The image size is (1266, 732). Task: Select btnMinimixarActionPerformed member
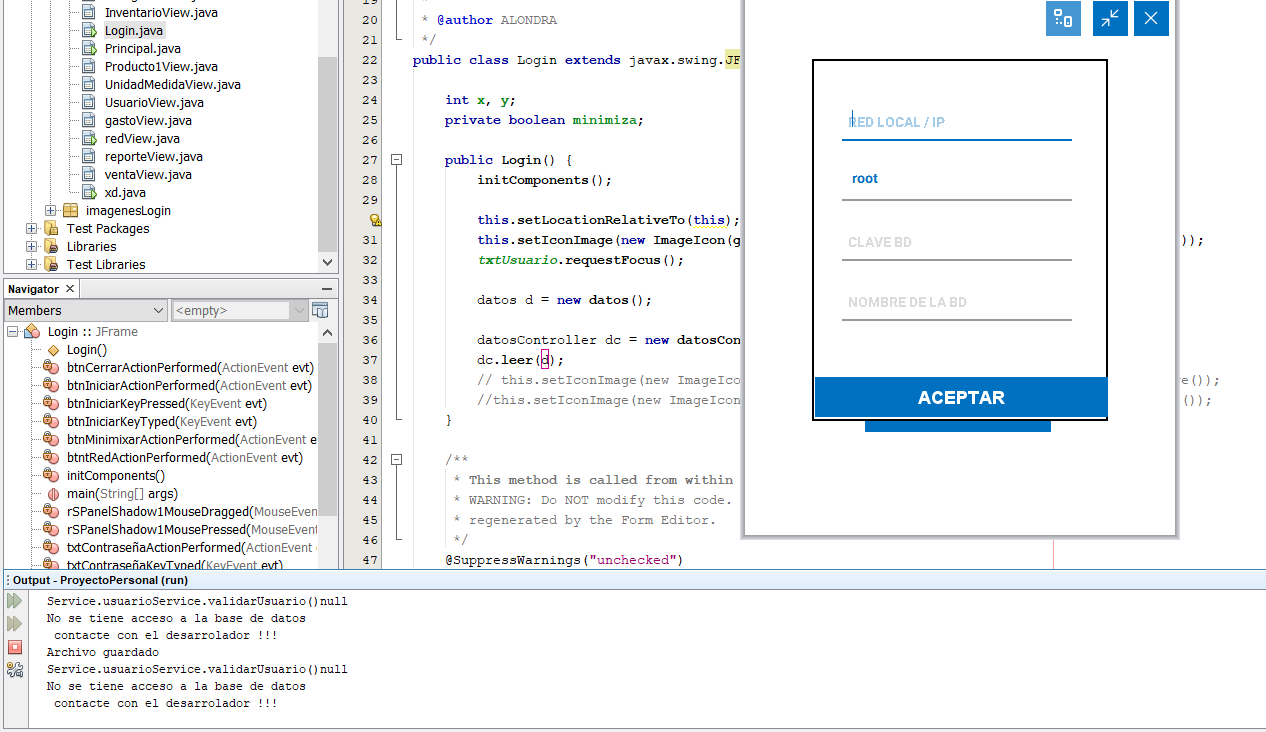(x=192, y=440)
